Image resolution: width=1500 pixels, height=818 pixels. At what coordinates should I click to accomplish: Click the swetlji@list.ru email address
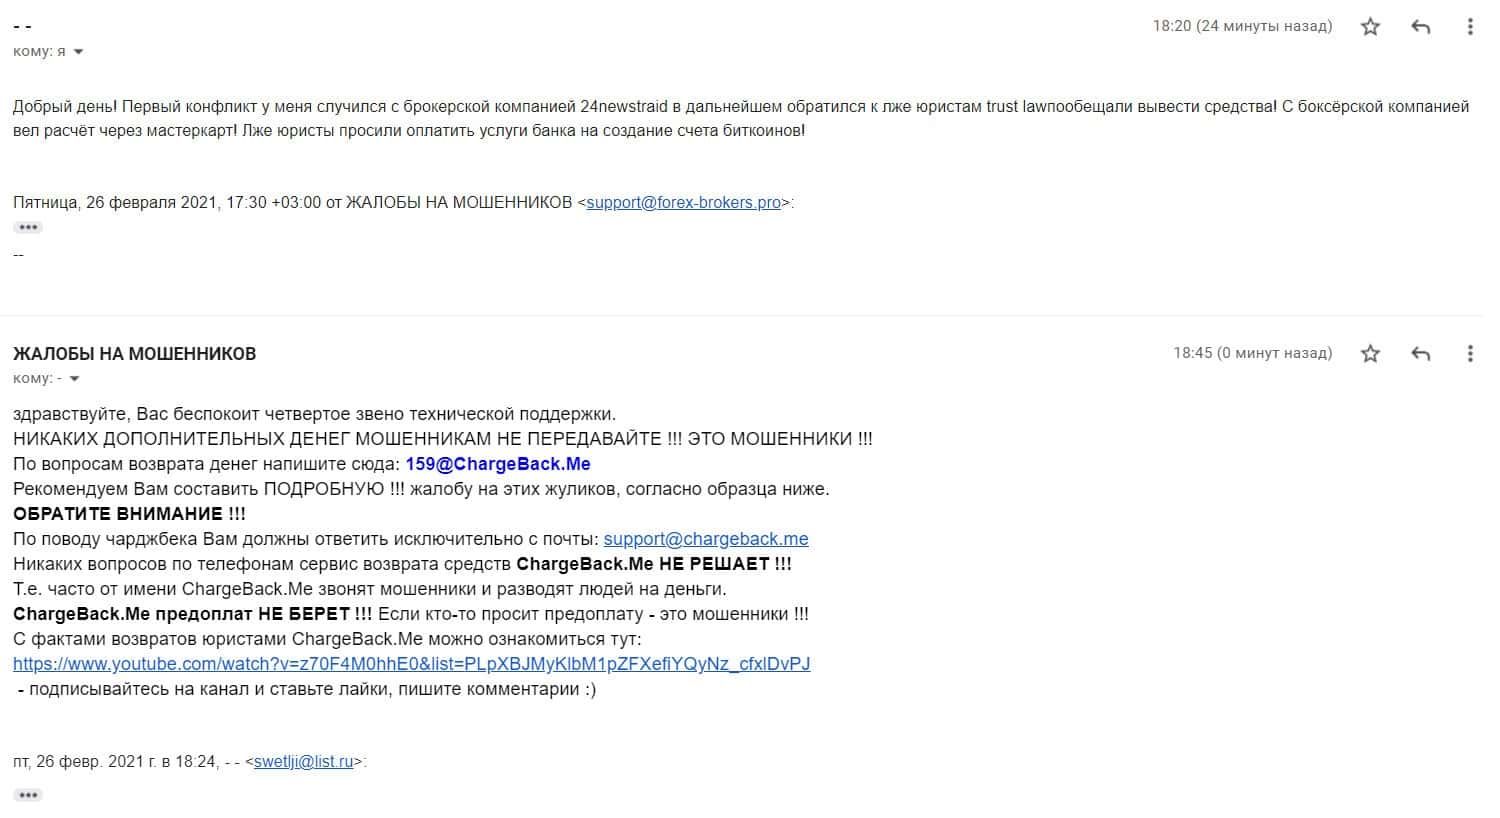point(304,762)
